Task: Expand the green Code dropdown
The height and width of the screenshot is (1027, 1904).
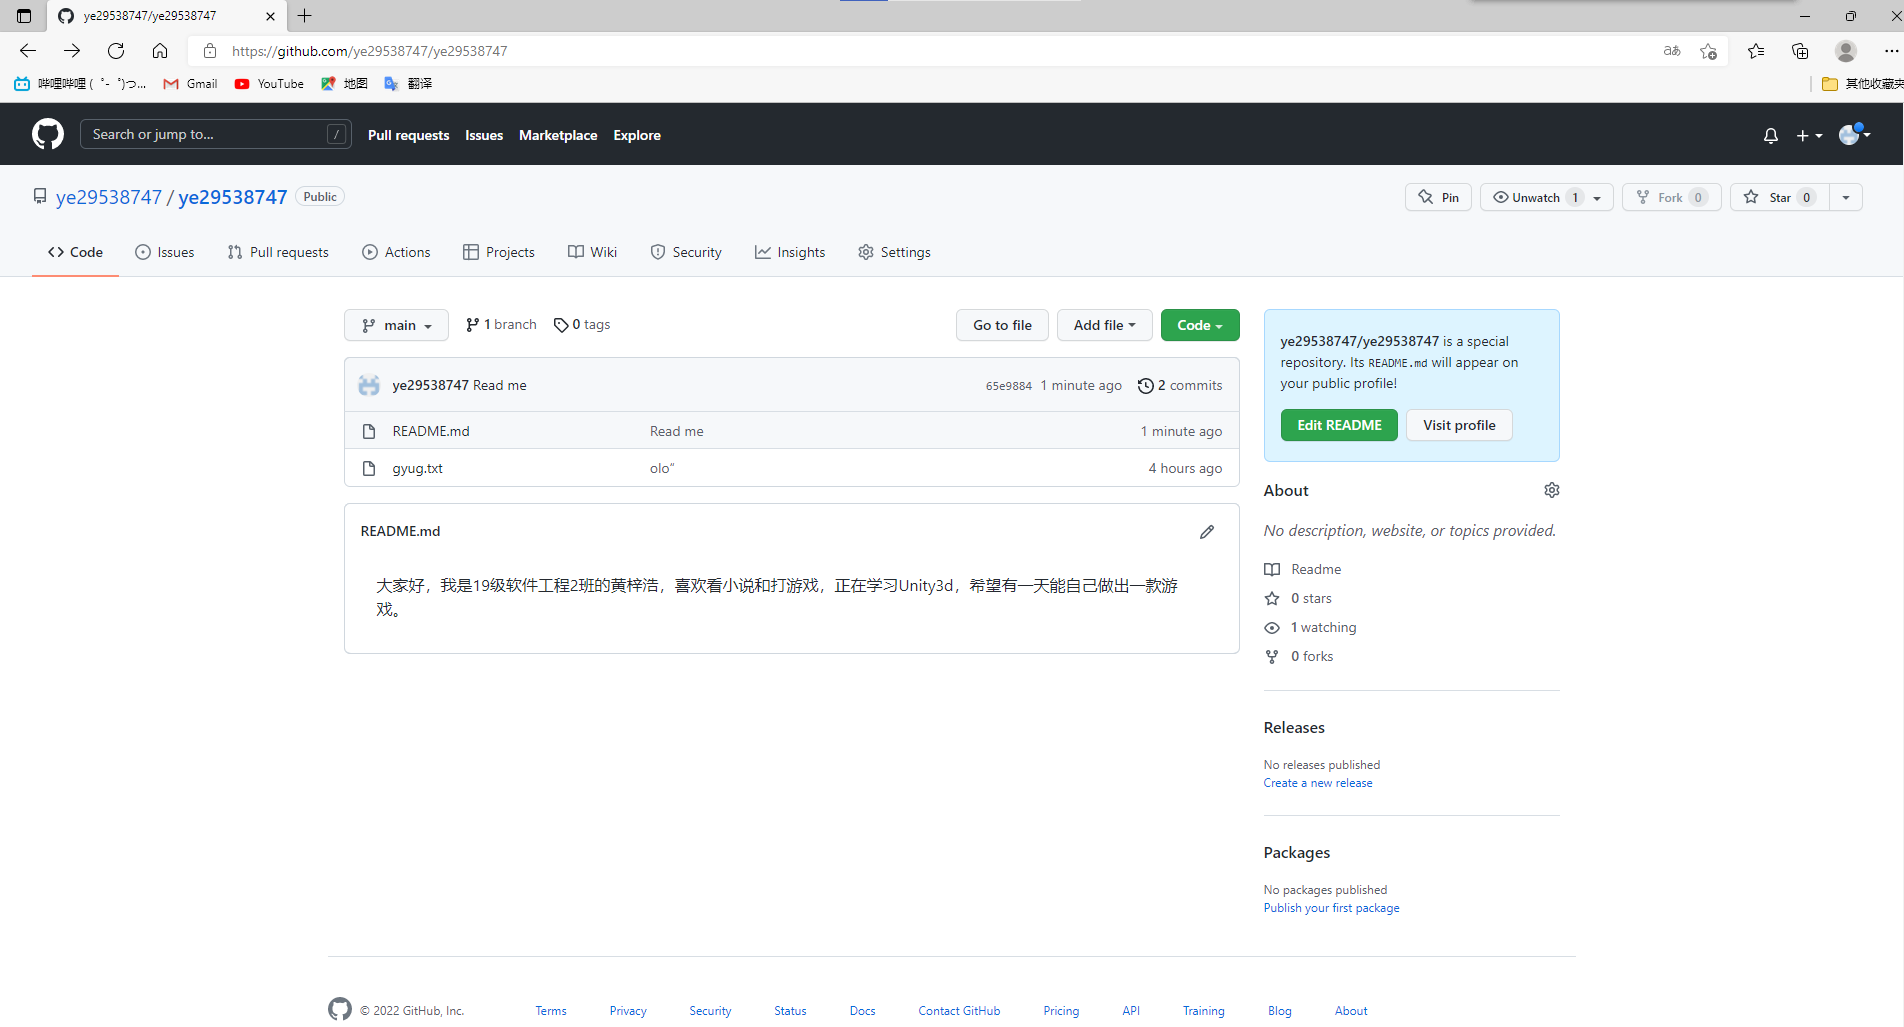Action: point(1200,325)
